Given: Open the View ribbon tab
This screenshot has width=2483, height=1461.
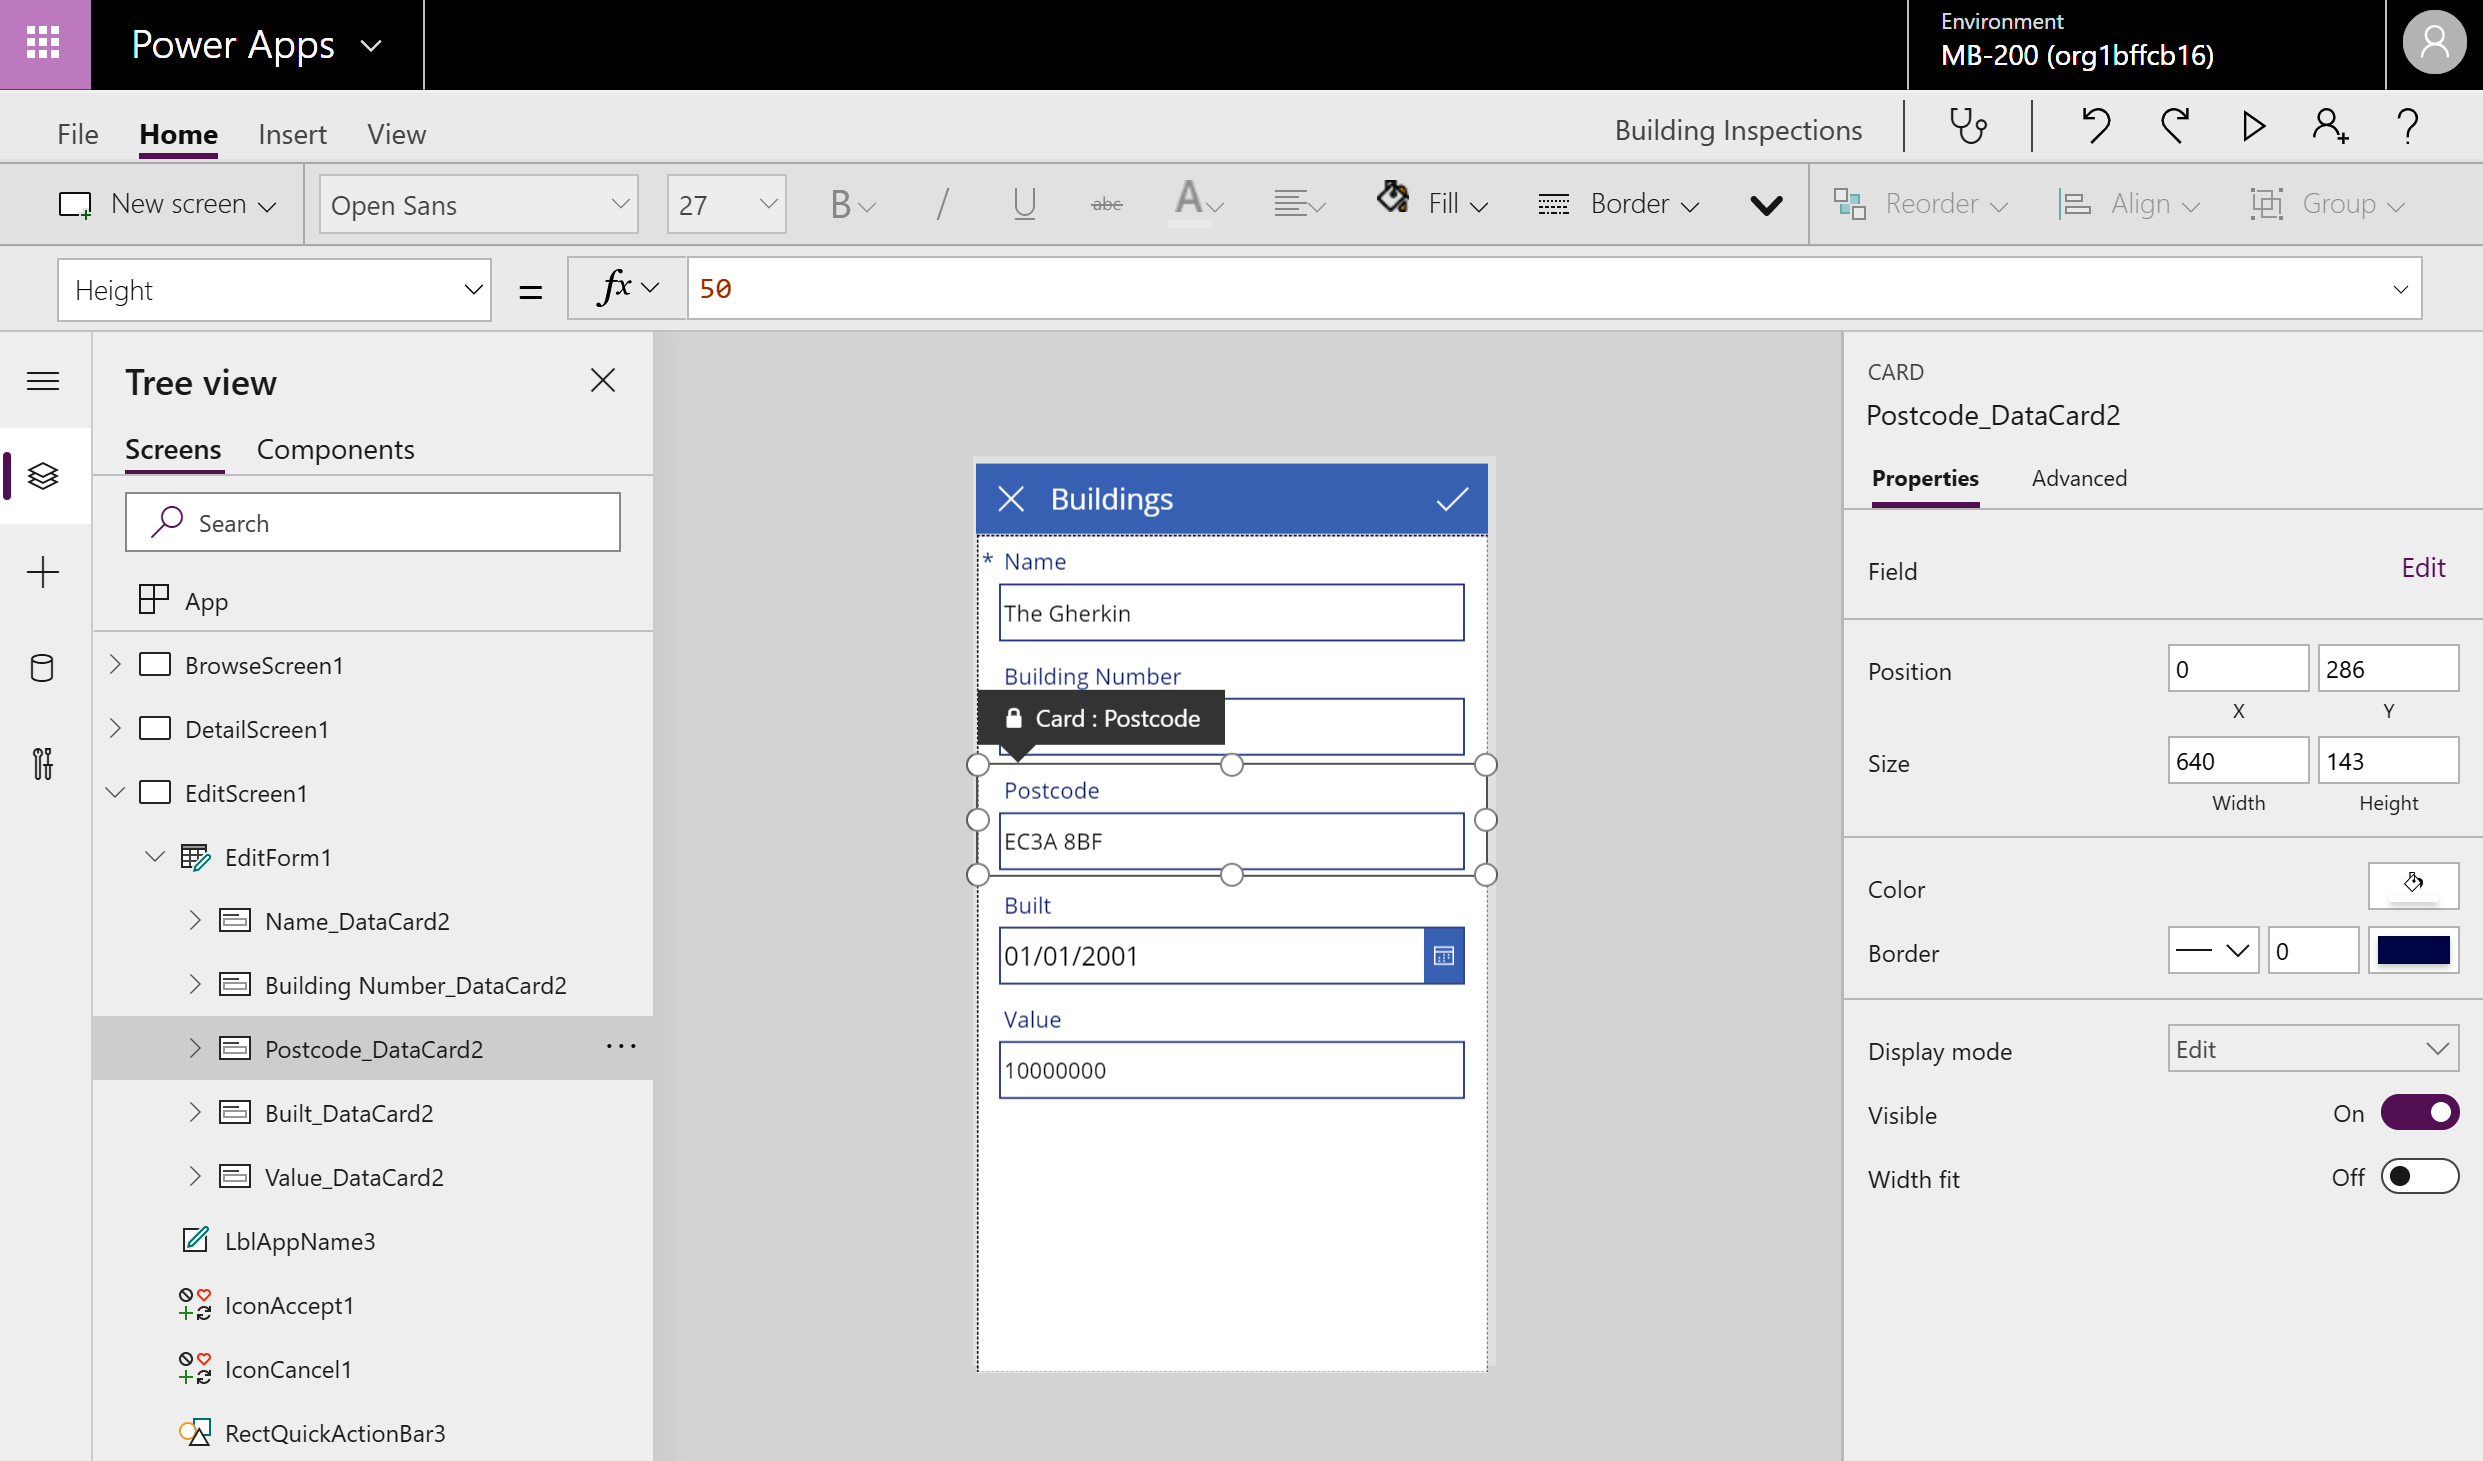Looking at the screenshot, I should 396,133.
